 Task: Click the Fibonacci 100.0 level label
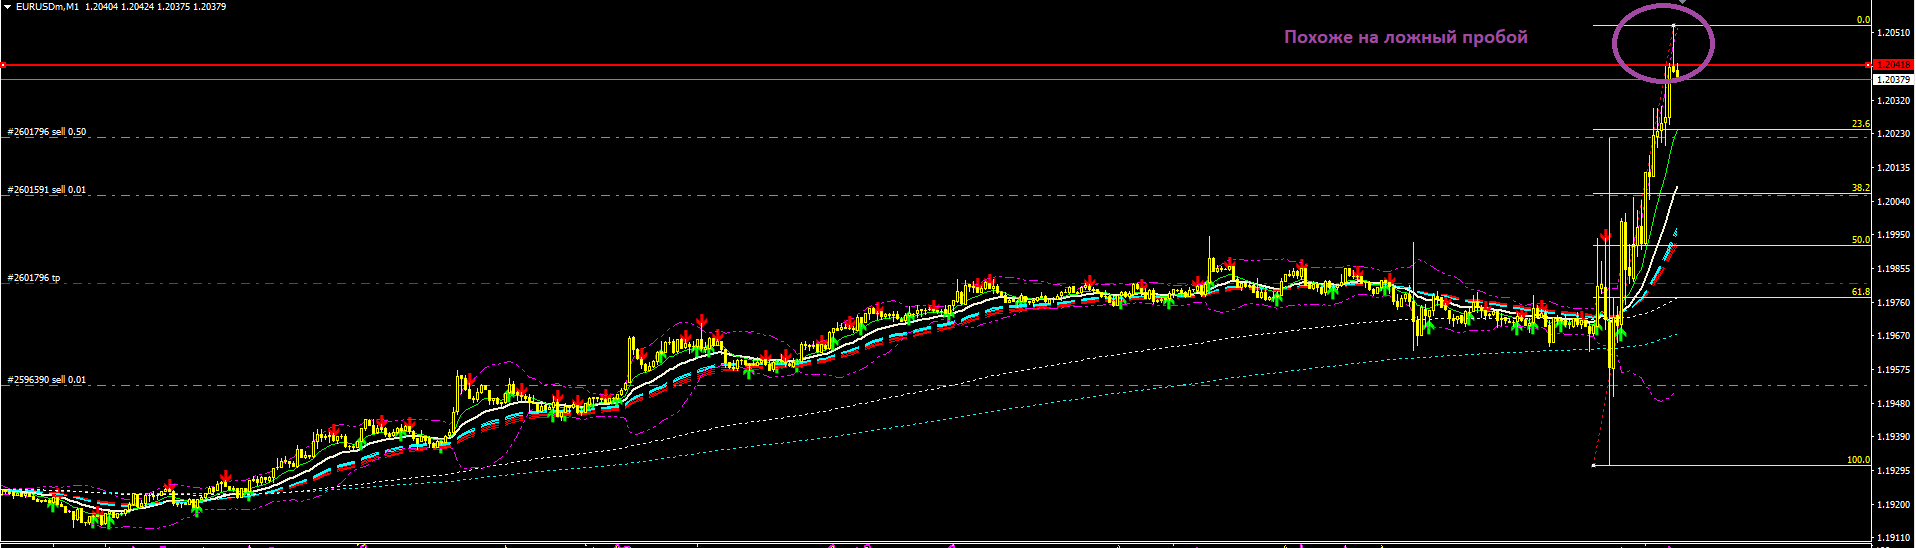(x=1858, y=460)
